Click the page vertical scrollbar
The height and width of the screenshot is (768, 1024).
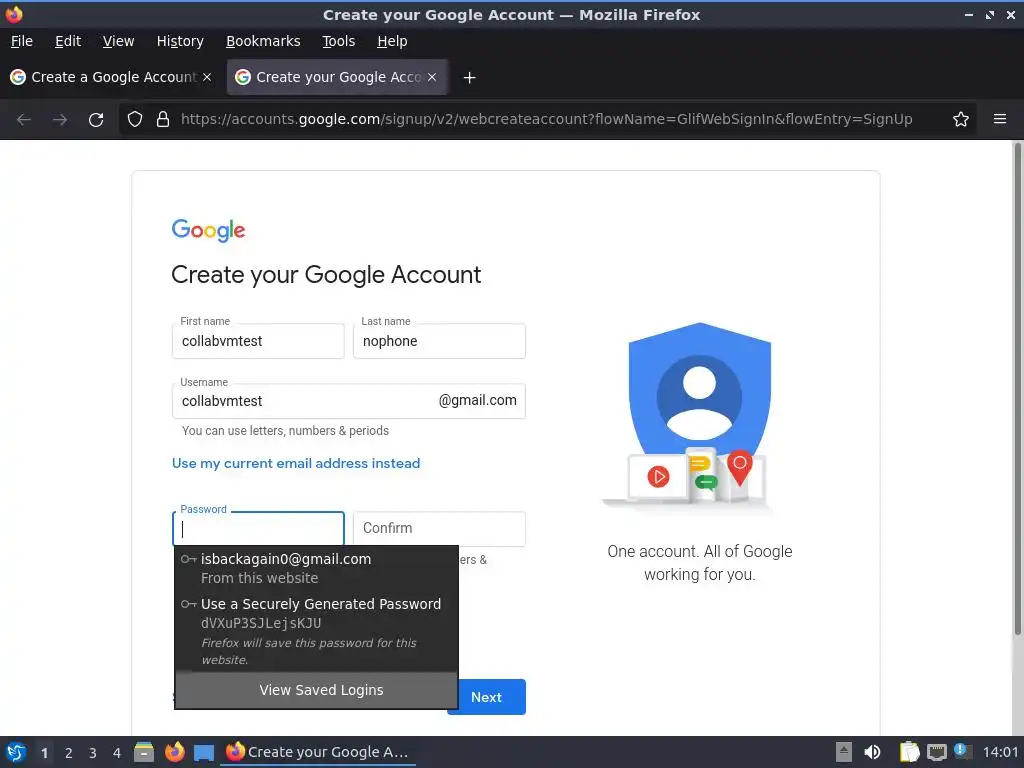[1017, 389]
